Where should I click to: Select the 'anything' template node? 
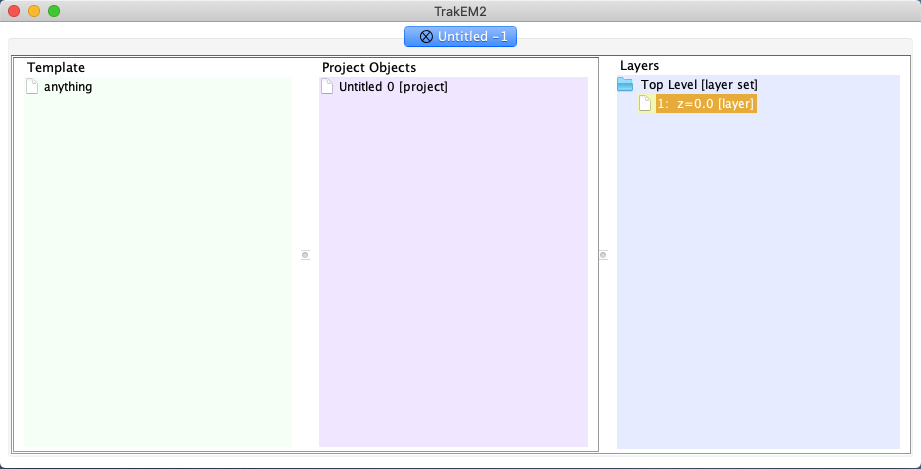coord(68,87)
